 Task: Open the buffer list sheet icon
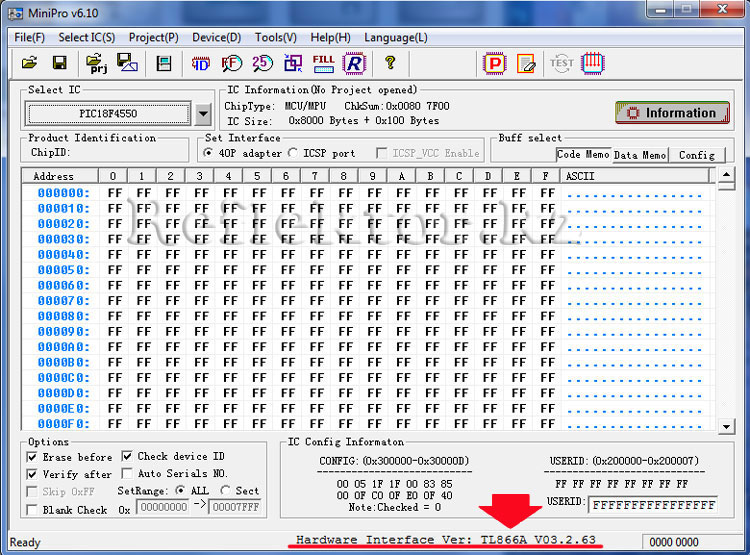pos(164,63)
